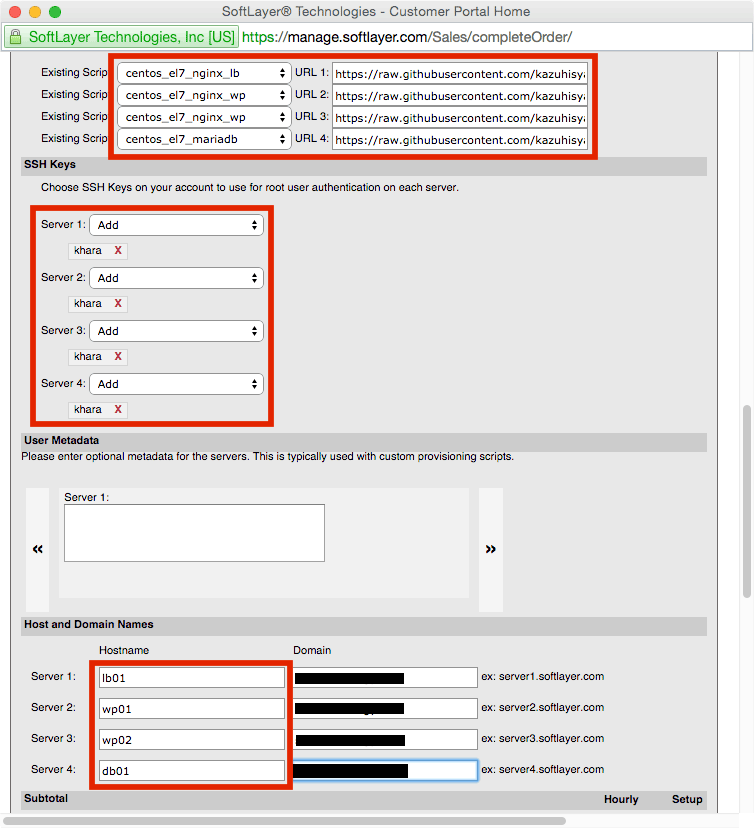Click Server 1 user metadata text area
The height and width of the screenshot is (828, 754).
coord(194,533)
